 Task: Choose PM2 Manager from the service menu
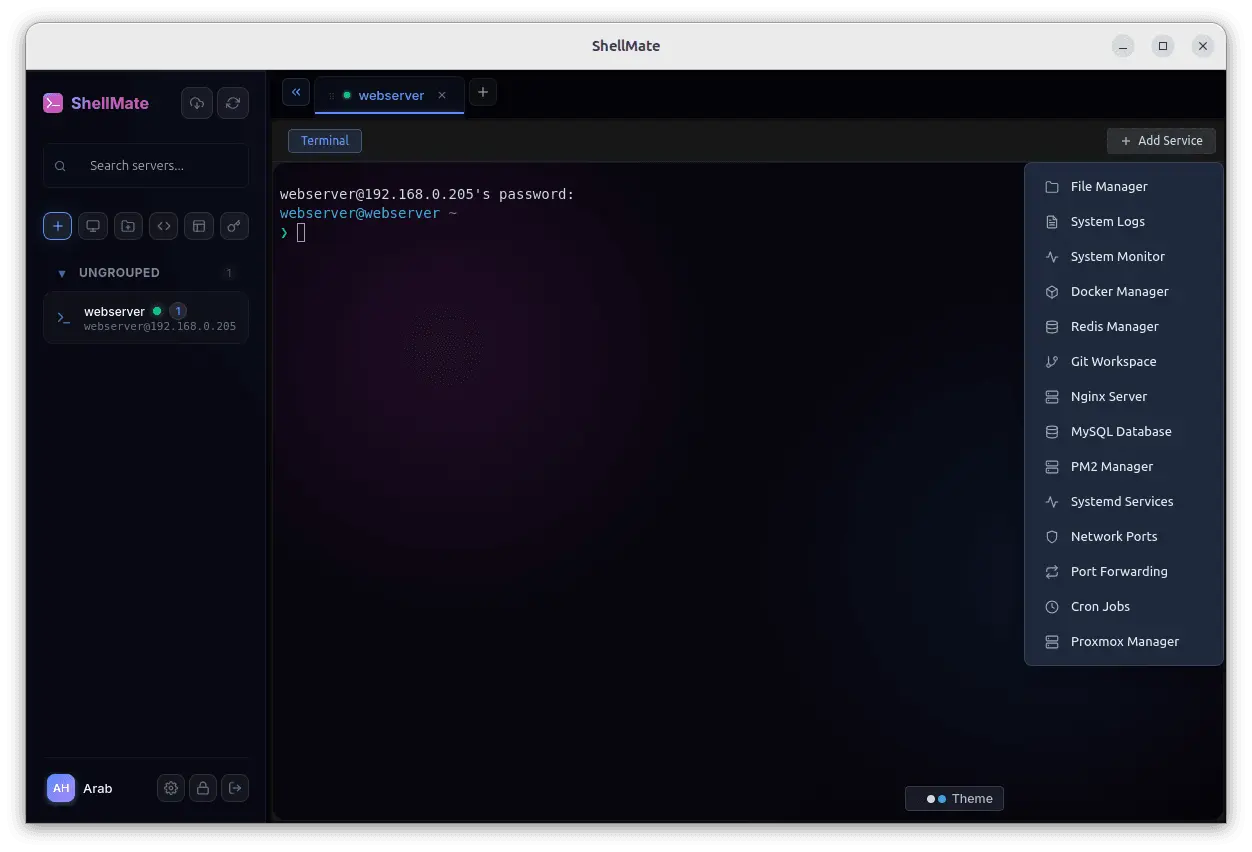pos(1124,467)
